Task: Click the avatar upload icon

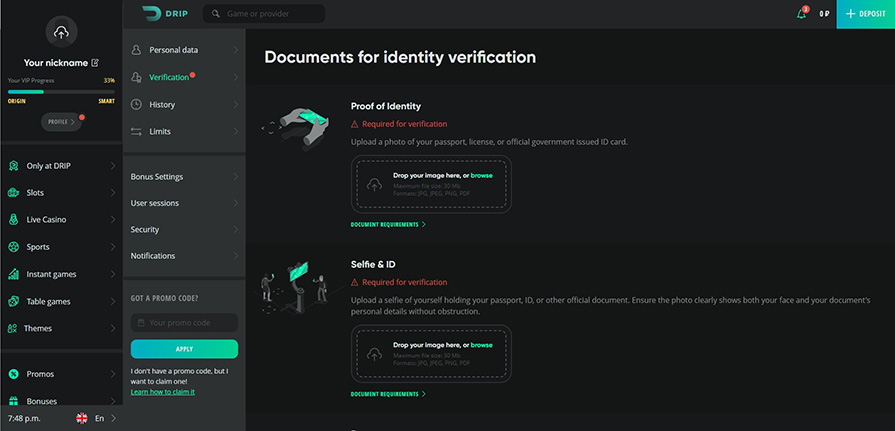Action: point(61,33)
